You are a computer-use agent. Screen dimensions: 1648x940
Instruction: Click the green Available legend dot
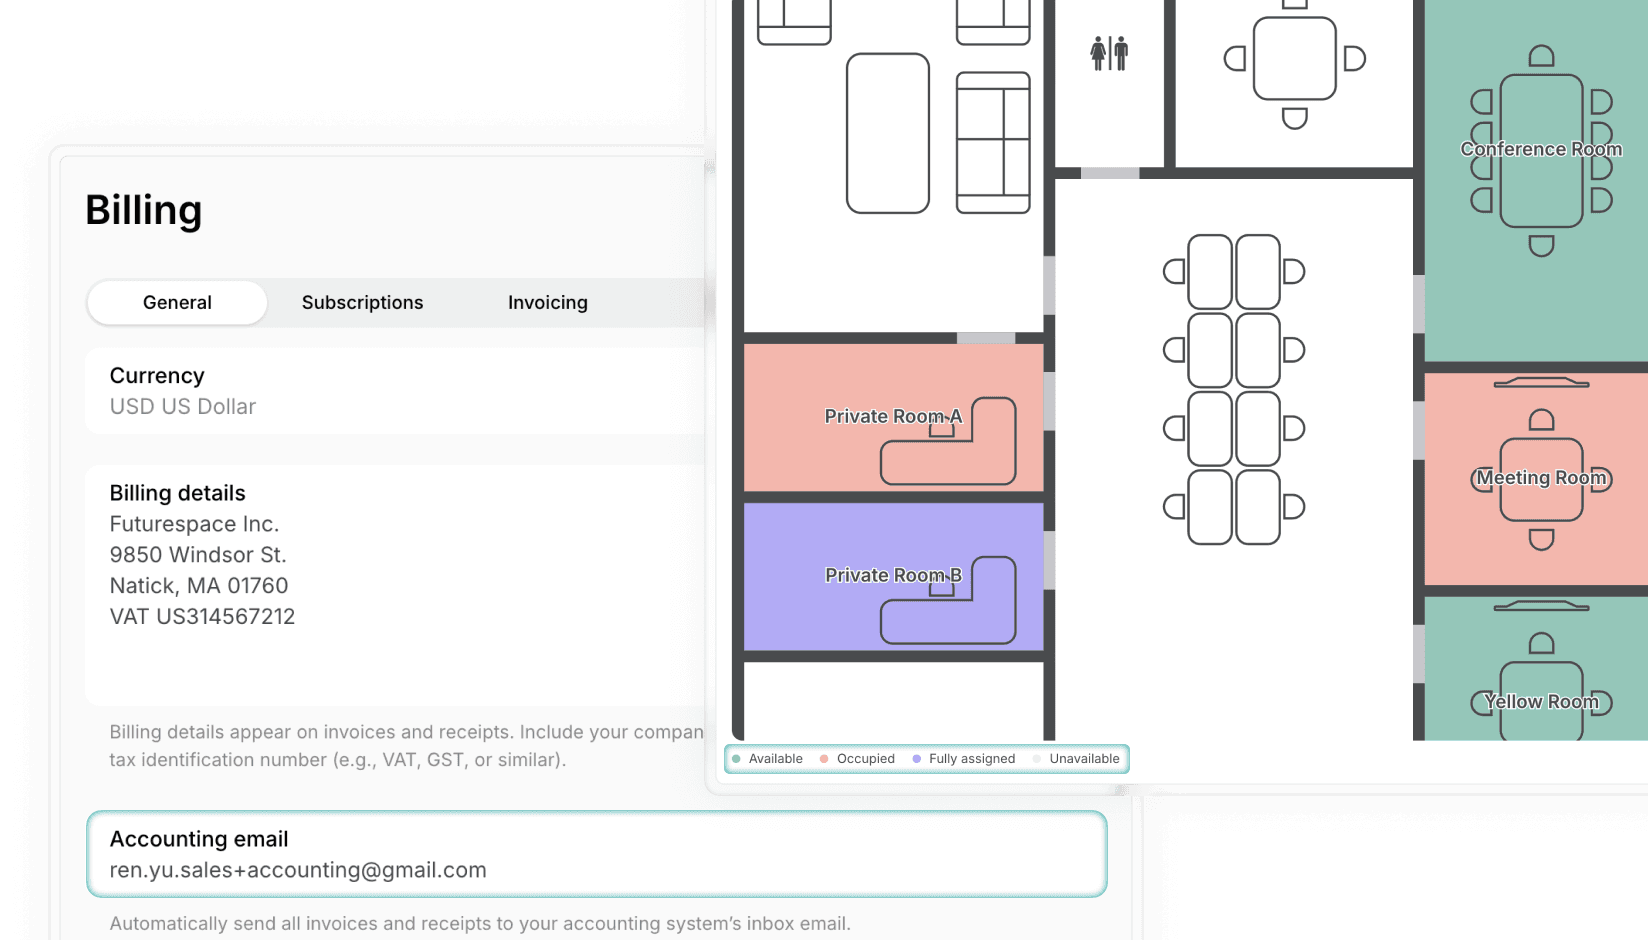coord(736,759)
